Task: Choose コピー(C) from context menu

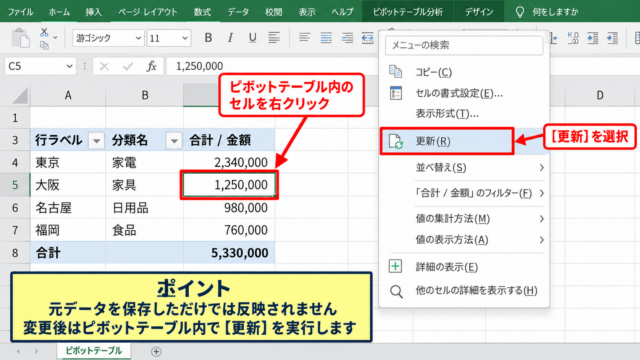Action: (433, 72)
